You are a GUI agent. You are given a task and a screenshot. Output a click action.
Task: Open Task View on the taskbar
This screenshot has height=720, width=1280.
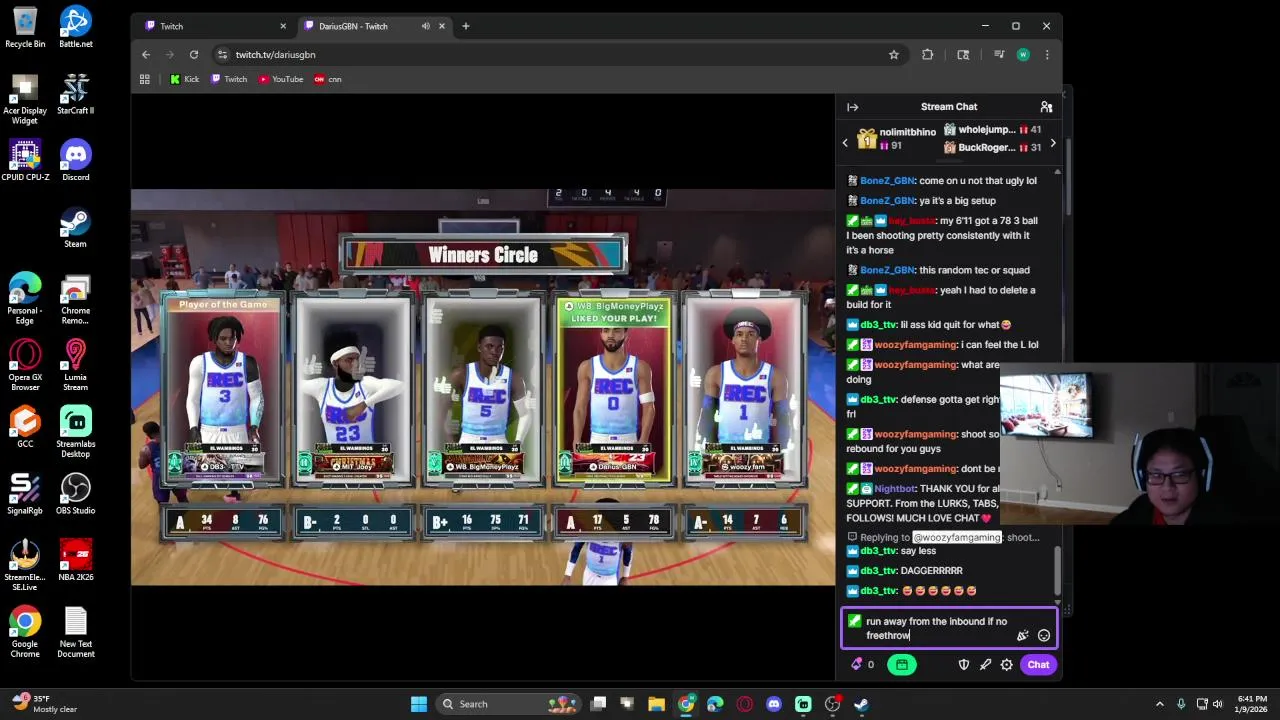click(x=598, y=704)
